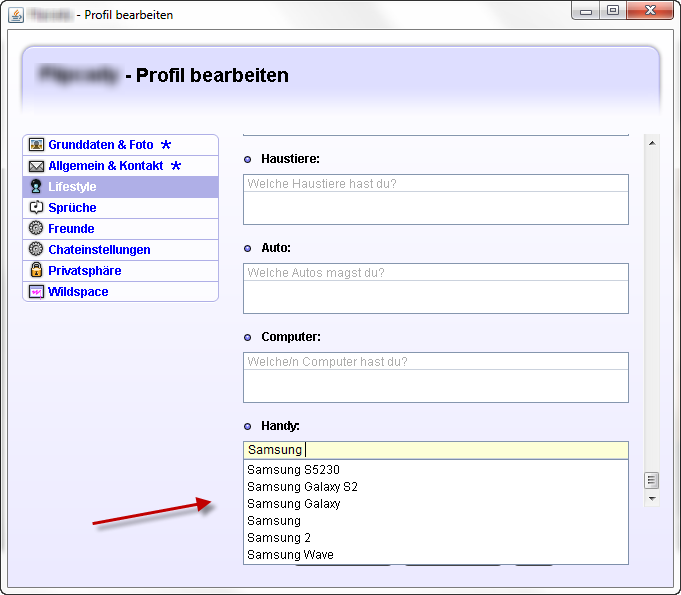The height and width of the screenshot is (595, 681).
Task: Go to the Freunde section
Action: pos(120,228)
